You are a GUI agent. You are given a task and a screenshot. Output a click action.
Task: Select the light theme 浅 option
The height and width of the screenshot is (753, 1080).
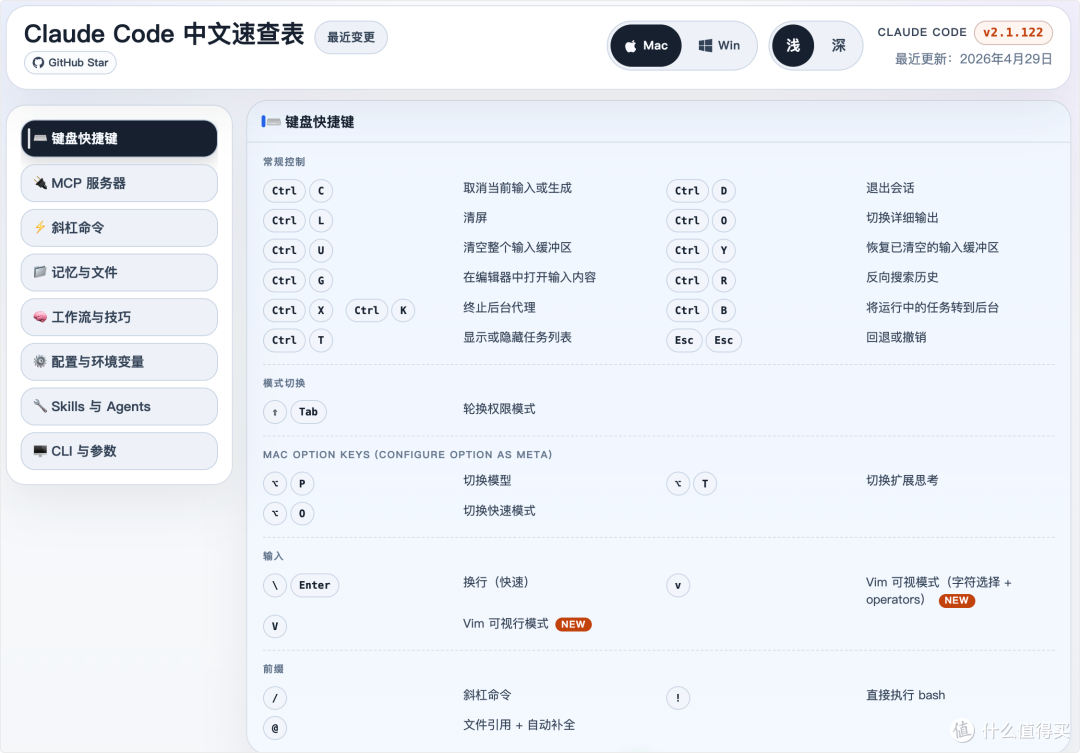click(x=793, y=45)
